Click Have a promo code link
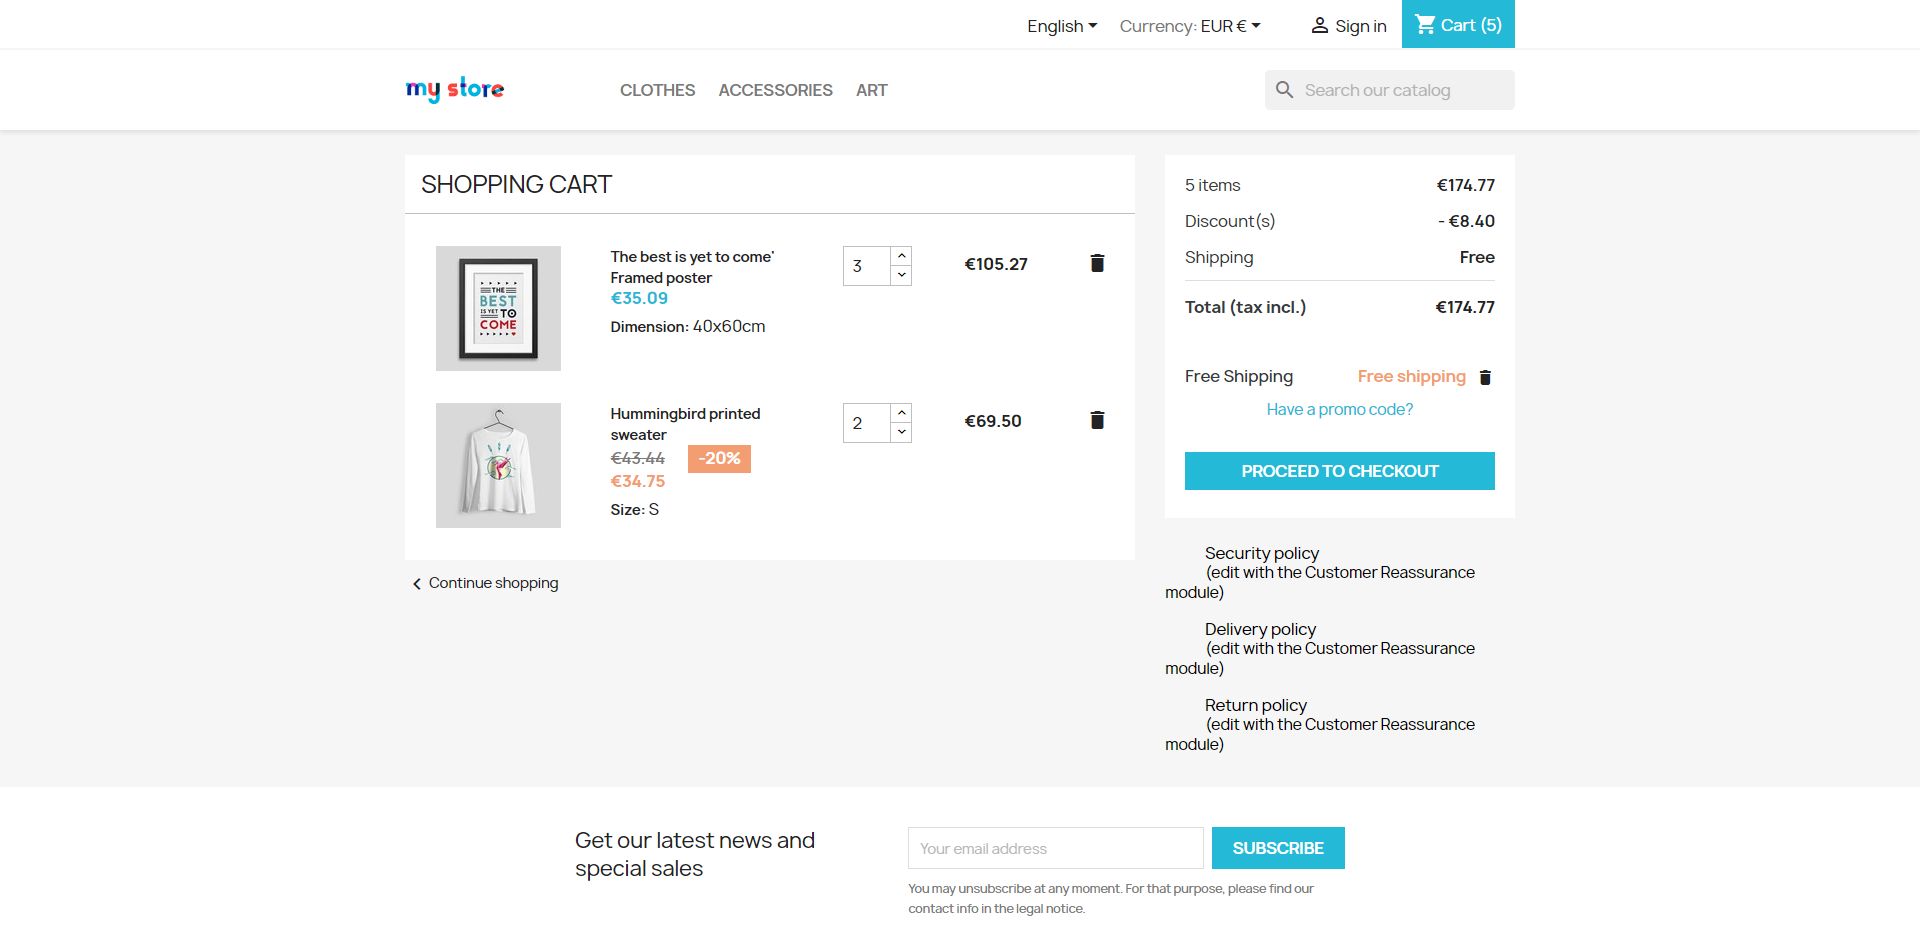The height and width of the screenshot is (937, 1920). pyautogui.click(x=1339, y=409)
